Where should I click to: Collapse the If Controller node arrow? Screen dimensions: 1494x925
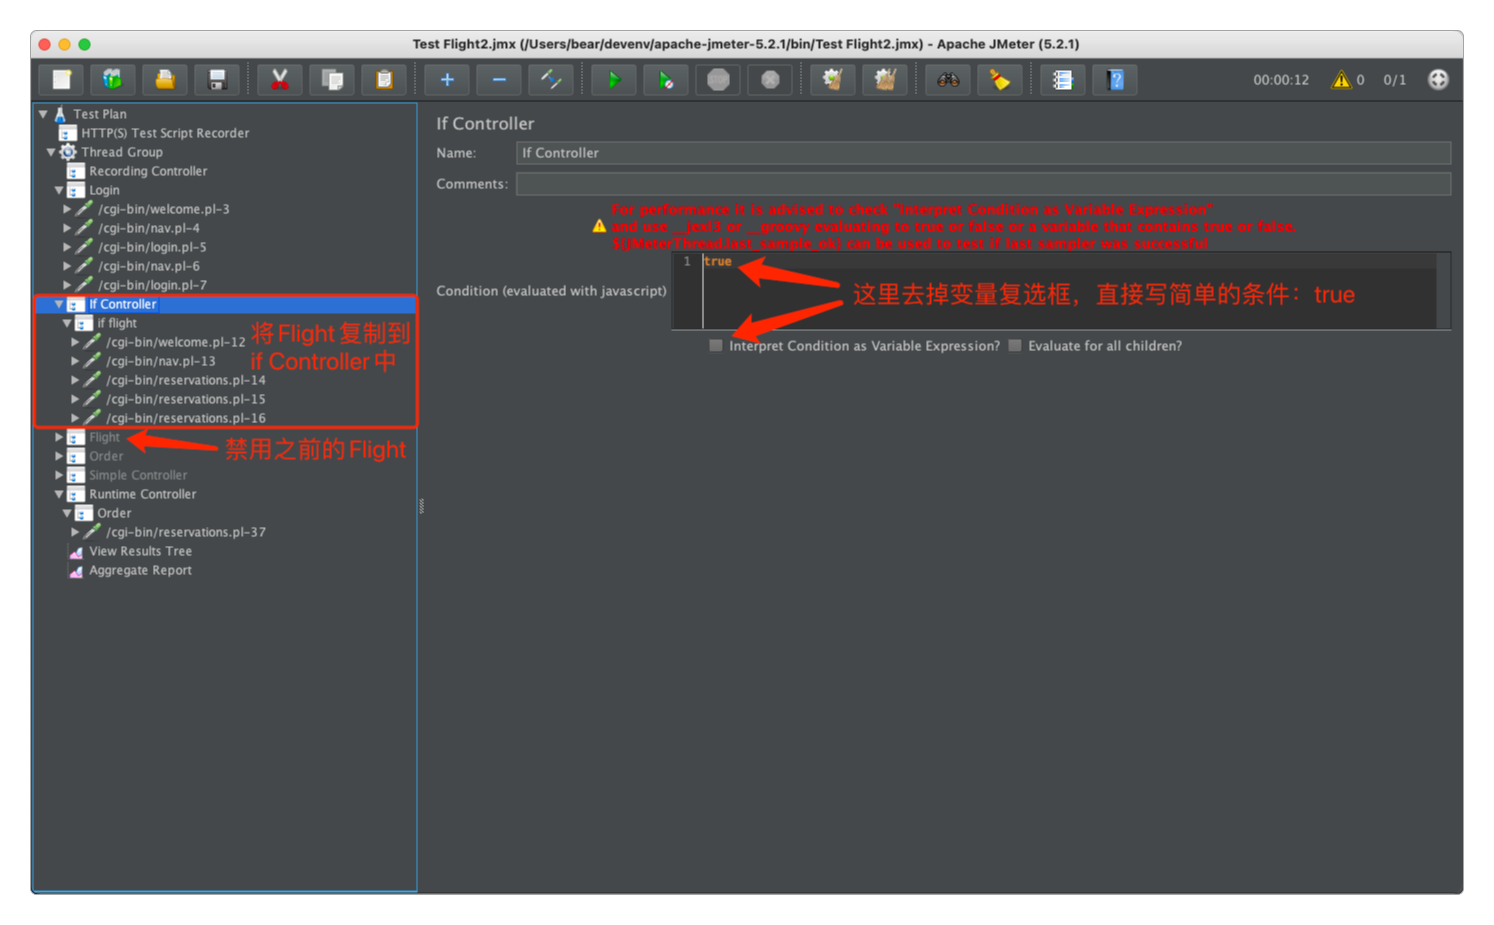[59, 304]
